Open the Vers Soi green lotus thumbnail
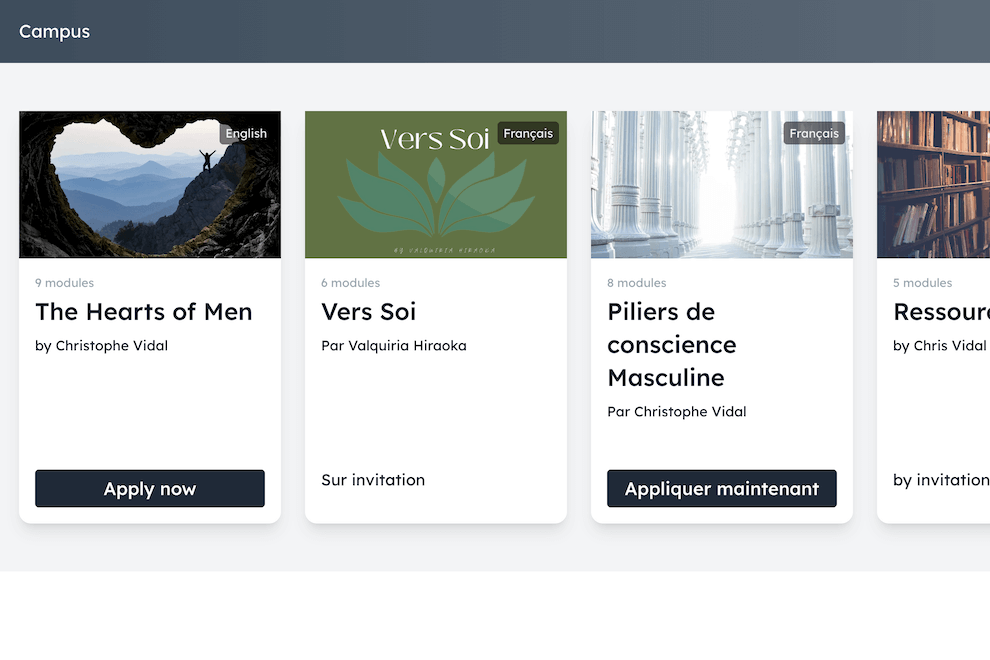The height and width of the screenshot is (660, 990). click(x=436, y=184)
